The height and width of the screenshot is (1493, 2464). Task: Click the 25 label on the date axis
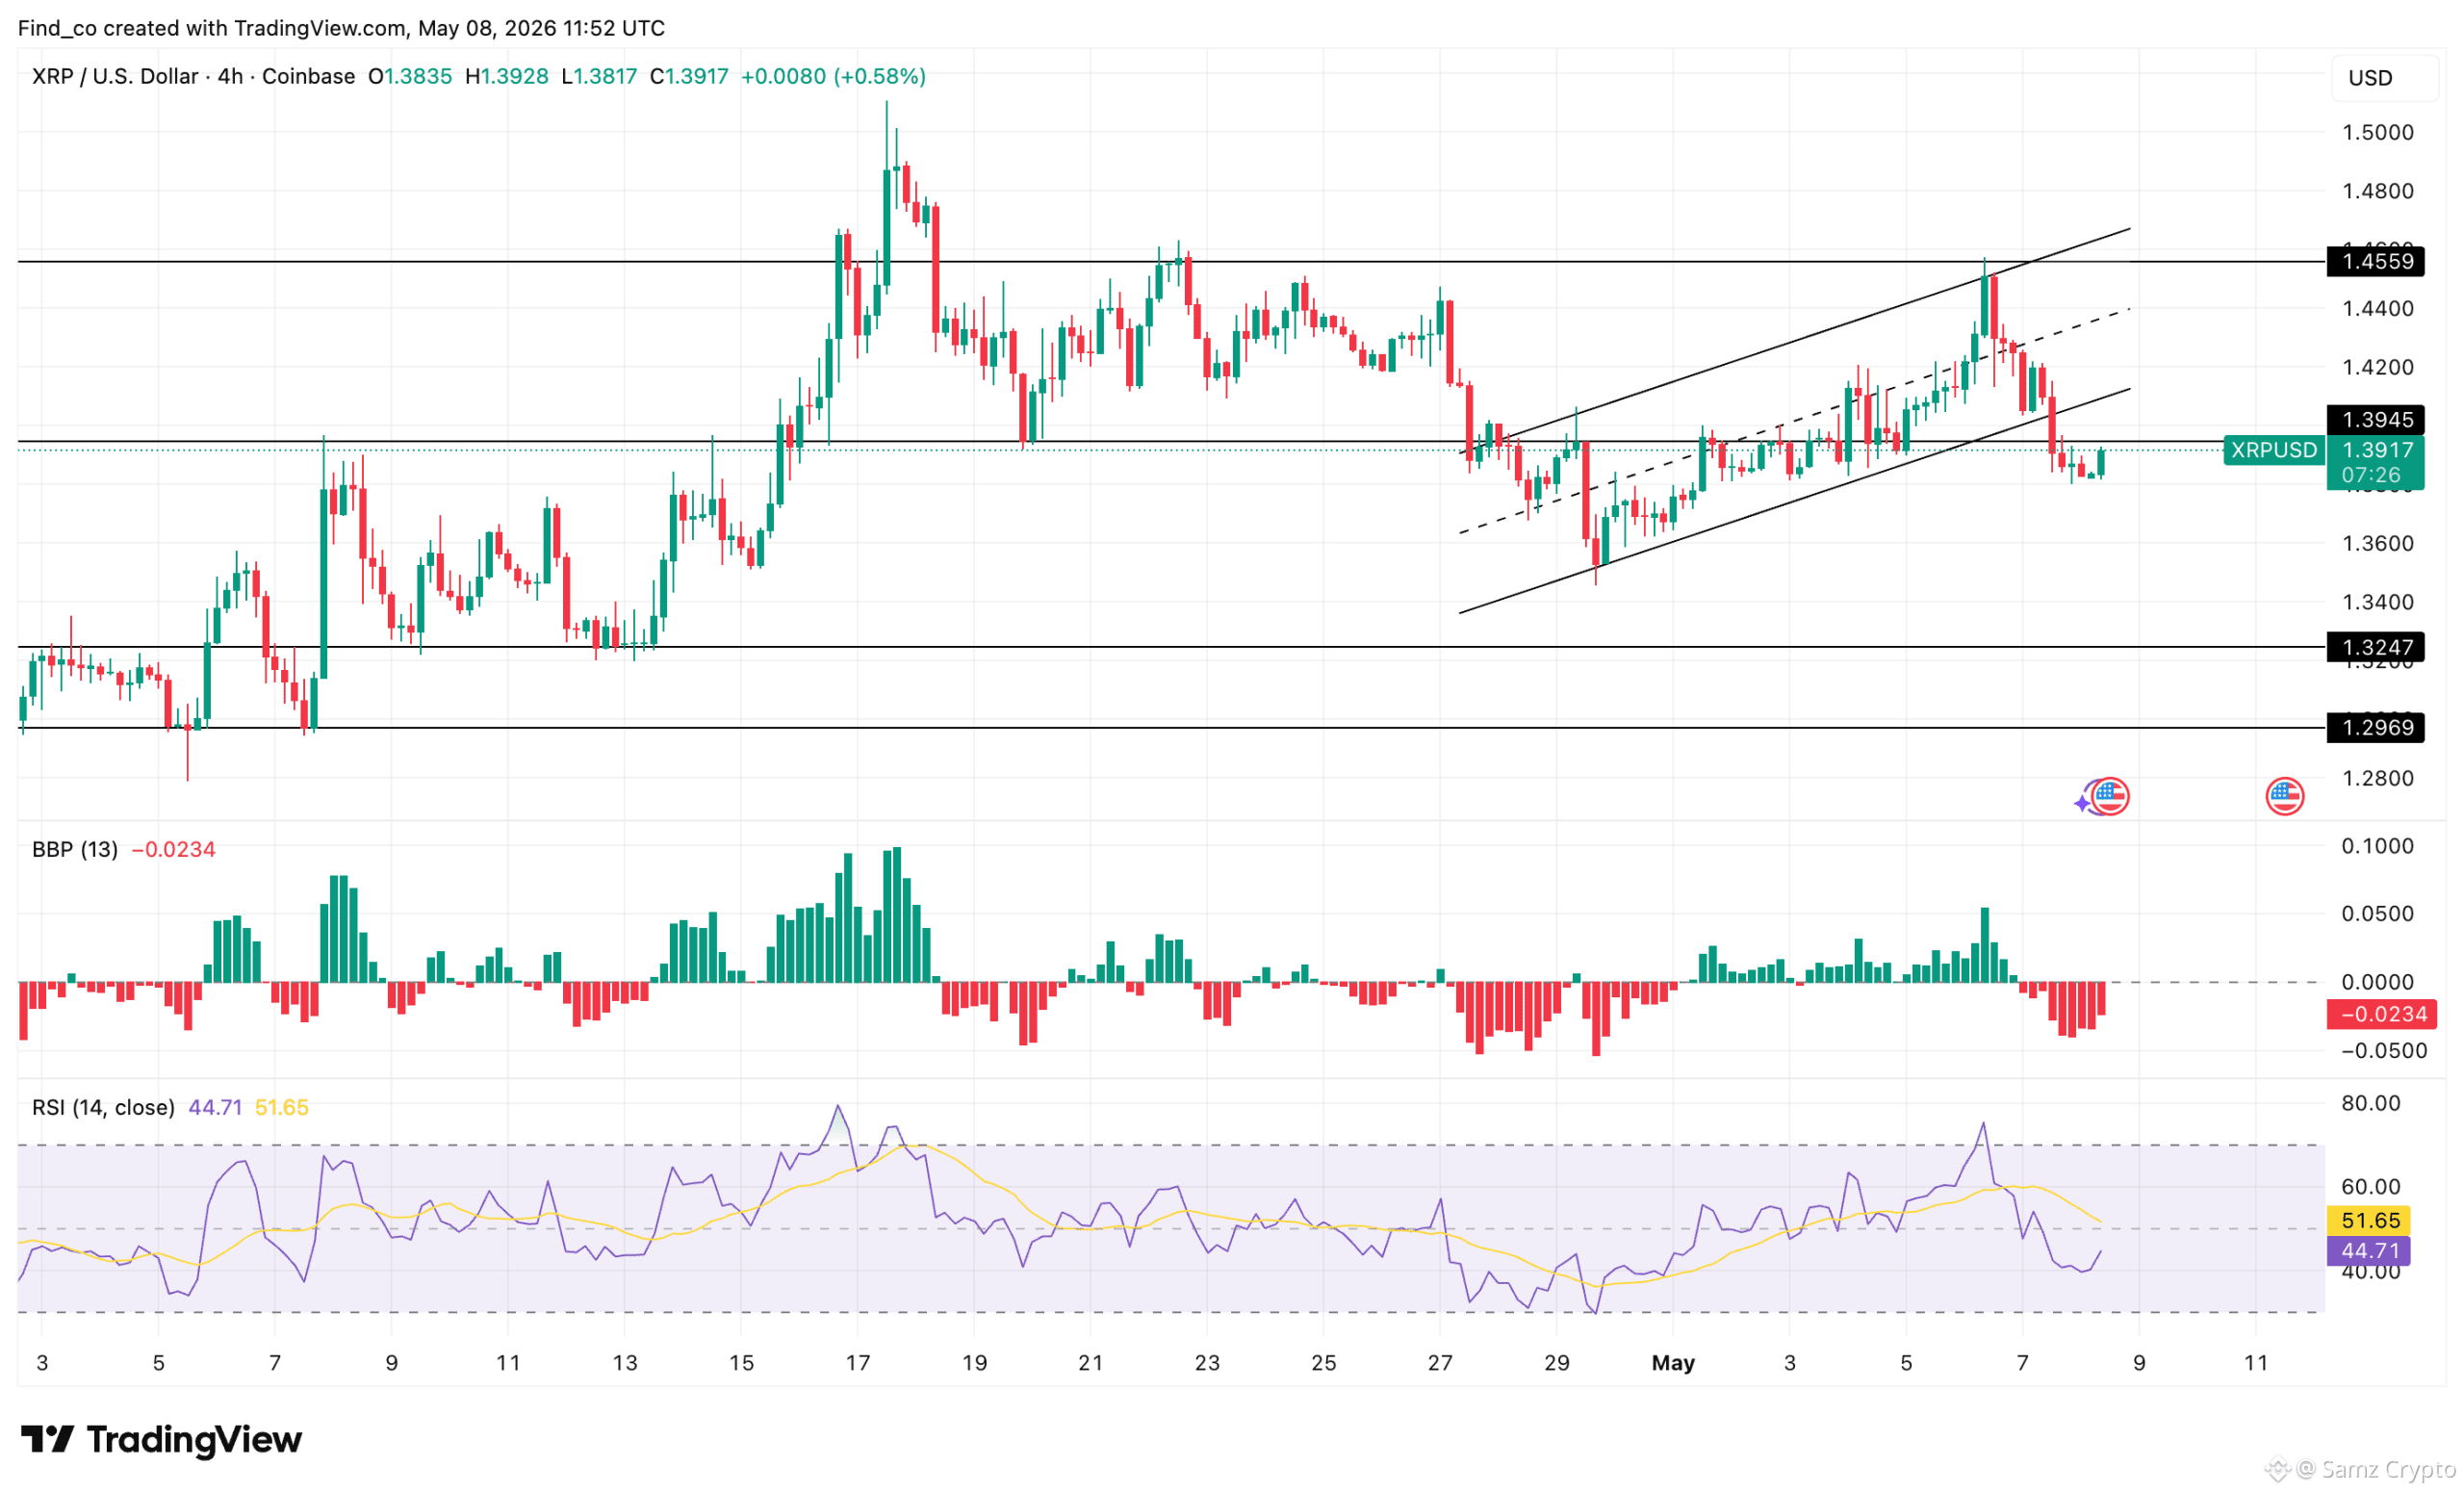(1324, 1364)
